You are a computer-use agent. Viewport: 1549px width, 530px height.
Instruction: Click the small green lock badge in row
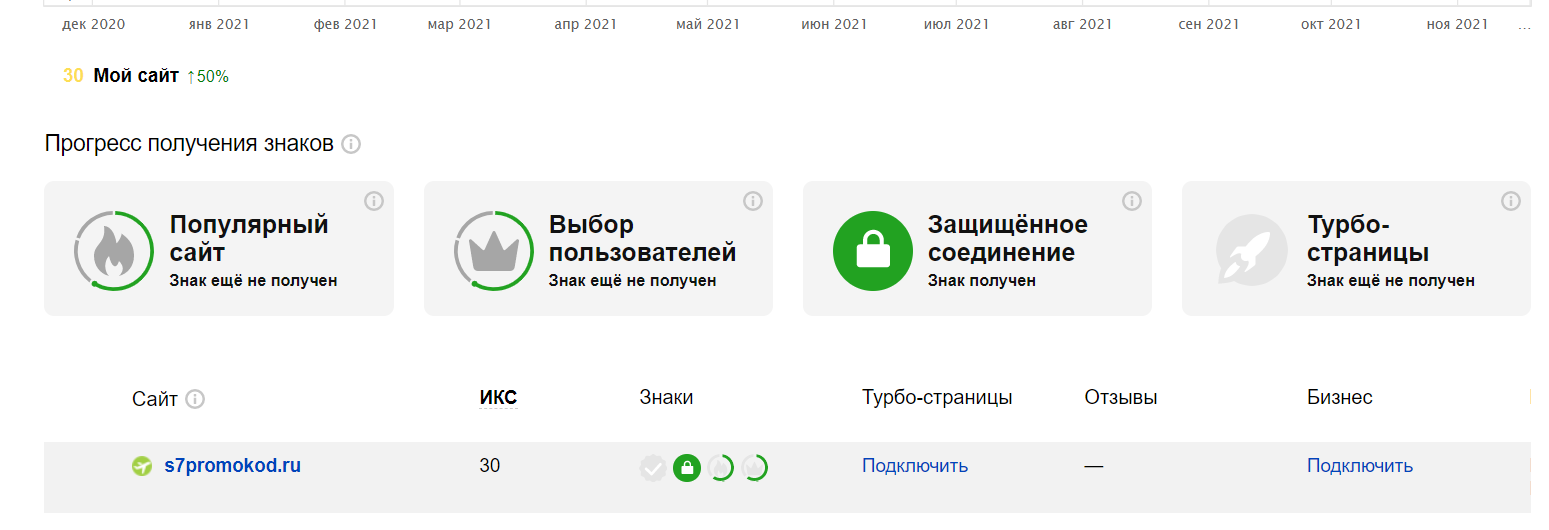(x=687, y=467)
